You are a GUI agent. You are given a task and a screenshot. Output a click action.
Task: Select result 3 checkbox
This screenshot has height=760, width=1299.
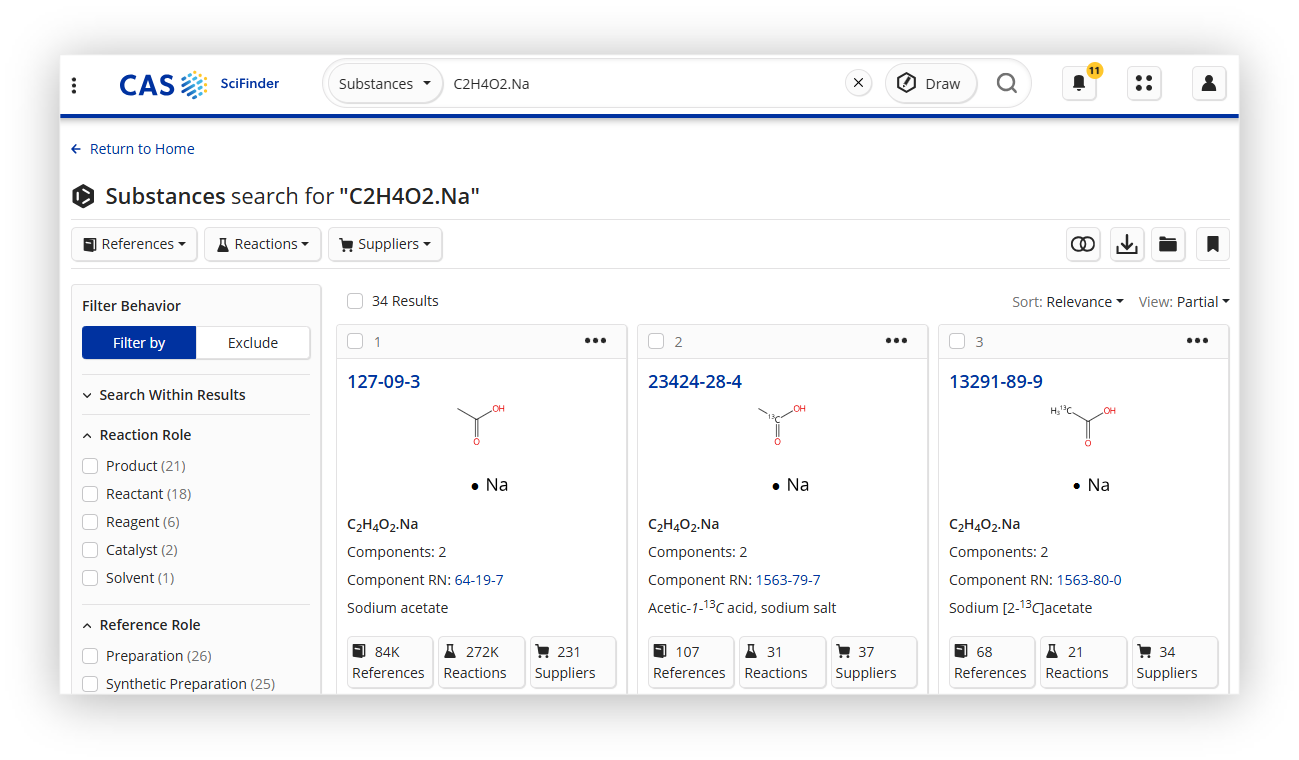(957, 341)
